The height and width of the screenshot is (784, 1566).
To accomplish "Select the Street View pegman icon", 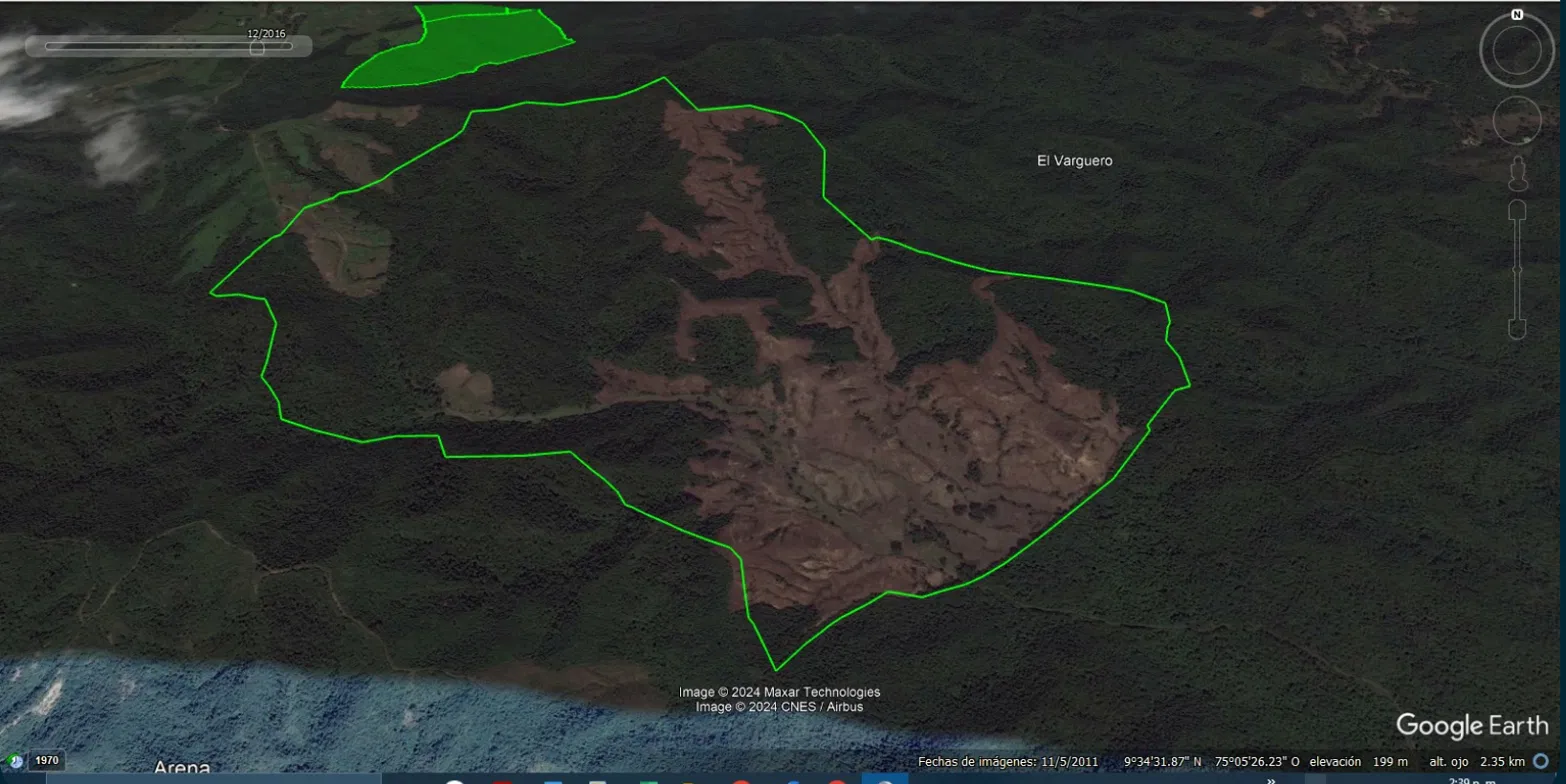I will [1518, 174].
